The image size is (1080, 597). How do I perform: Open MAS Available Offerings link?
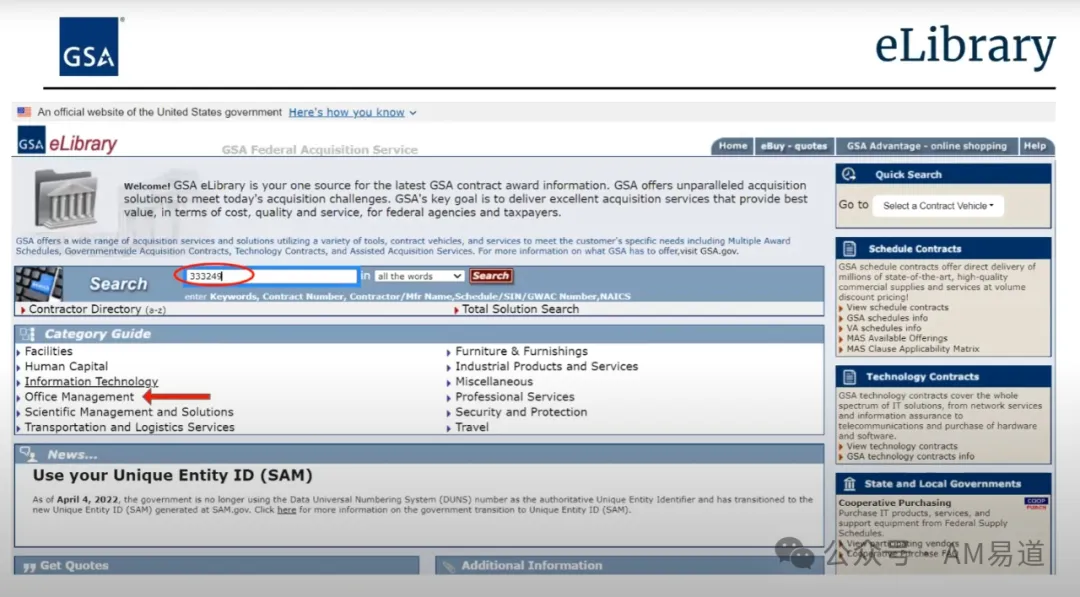click(897, 338)
